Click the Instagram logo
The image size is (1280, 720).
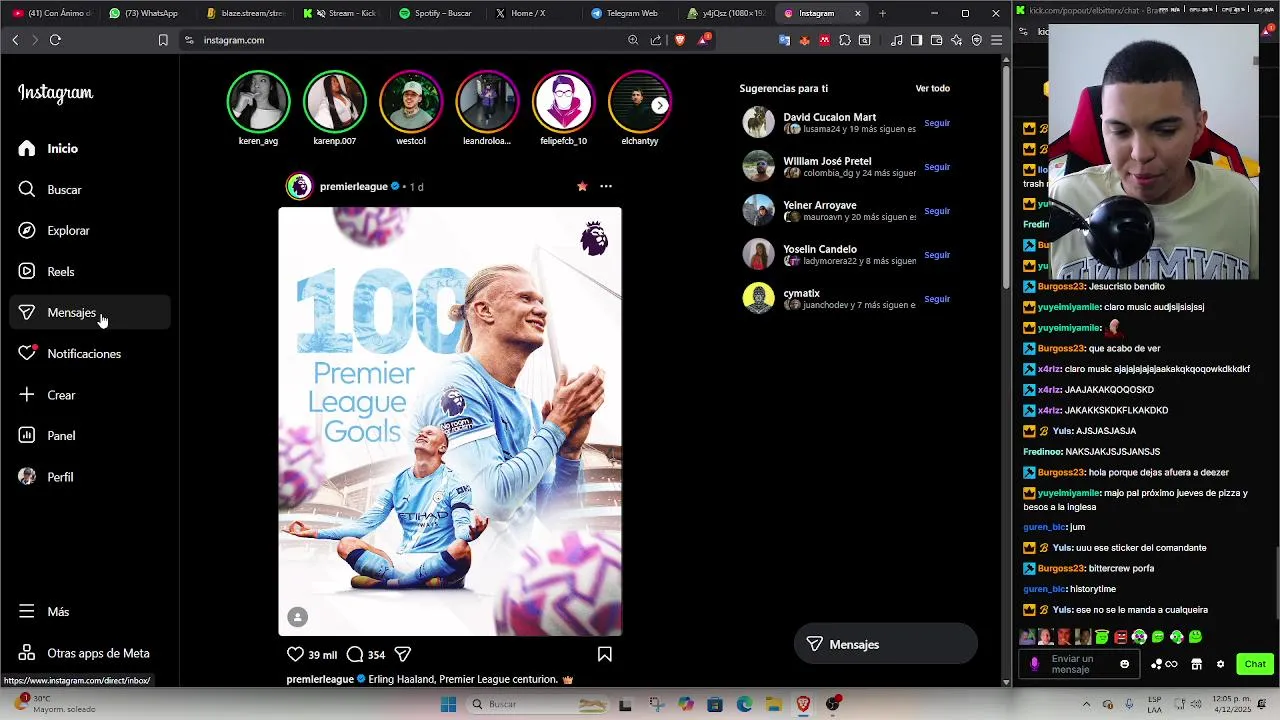(55, 93)
